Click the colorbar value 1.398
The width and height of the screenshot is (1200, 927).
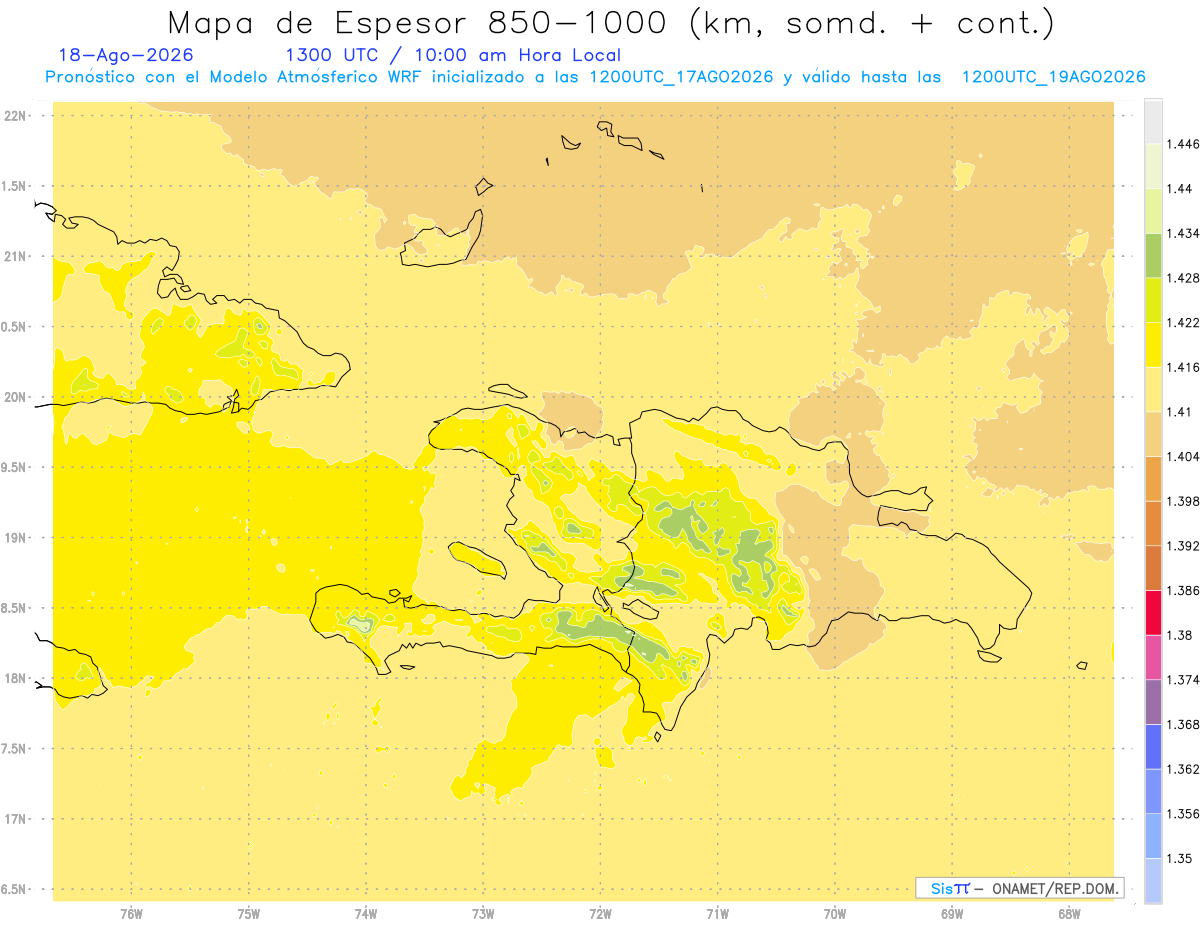point(1185,501)
